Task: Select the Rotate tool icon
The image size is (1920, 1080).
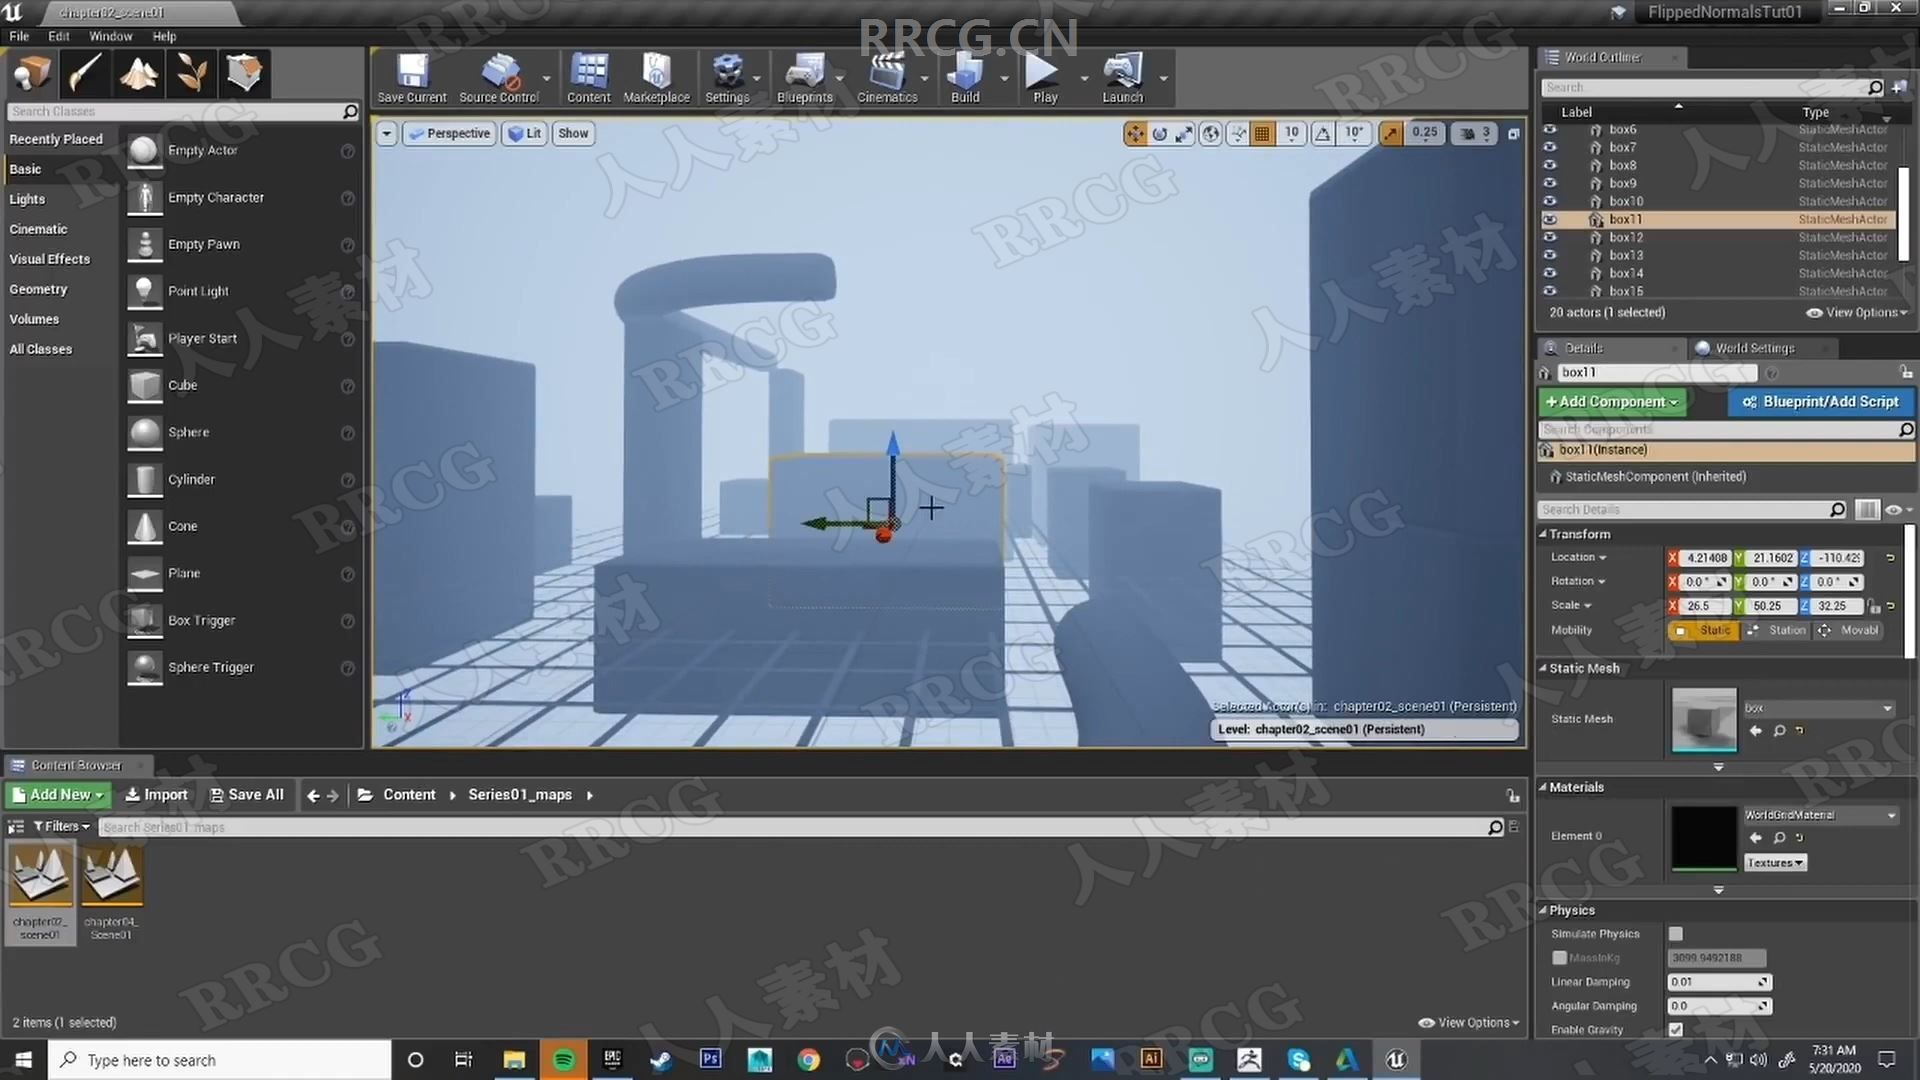Action: pyautogui.click(x=1159, y=132)
